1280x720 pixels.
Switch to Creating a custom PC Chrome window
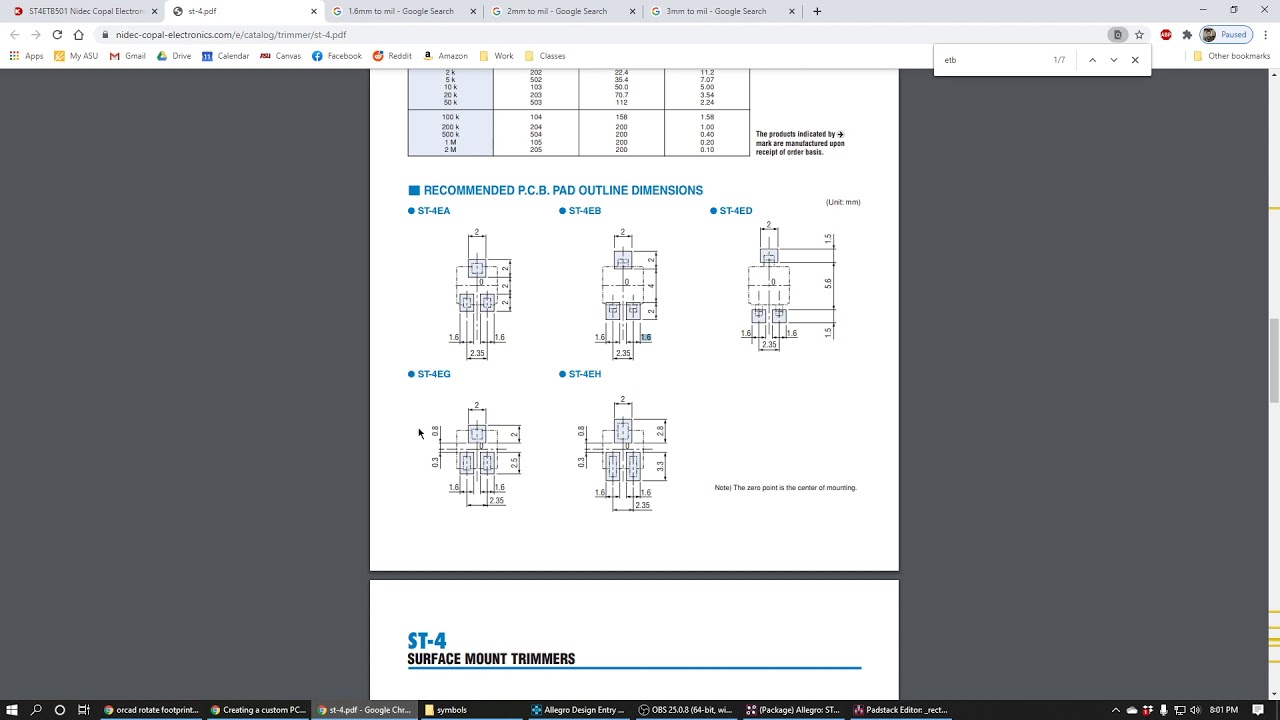click(258, 710)
